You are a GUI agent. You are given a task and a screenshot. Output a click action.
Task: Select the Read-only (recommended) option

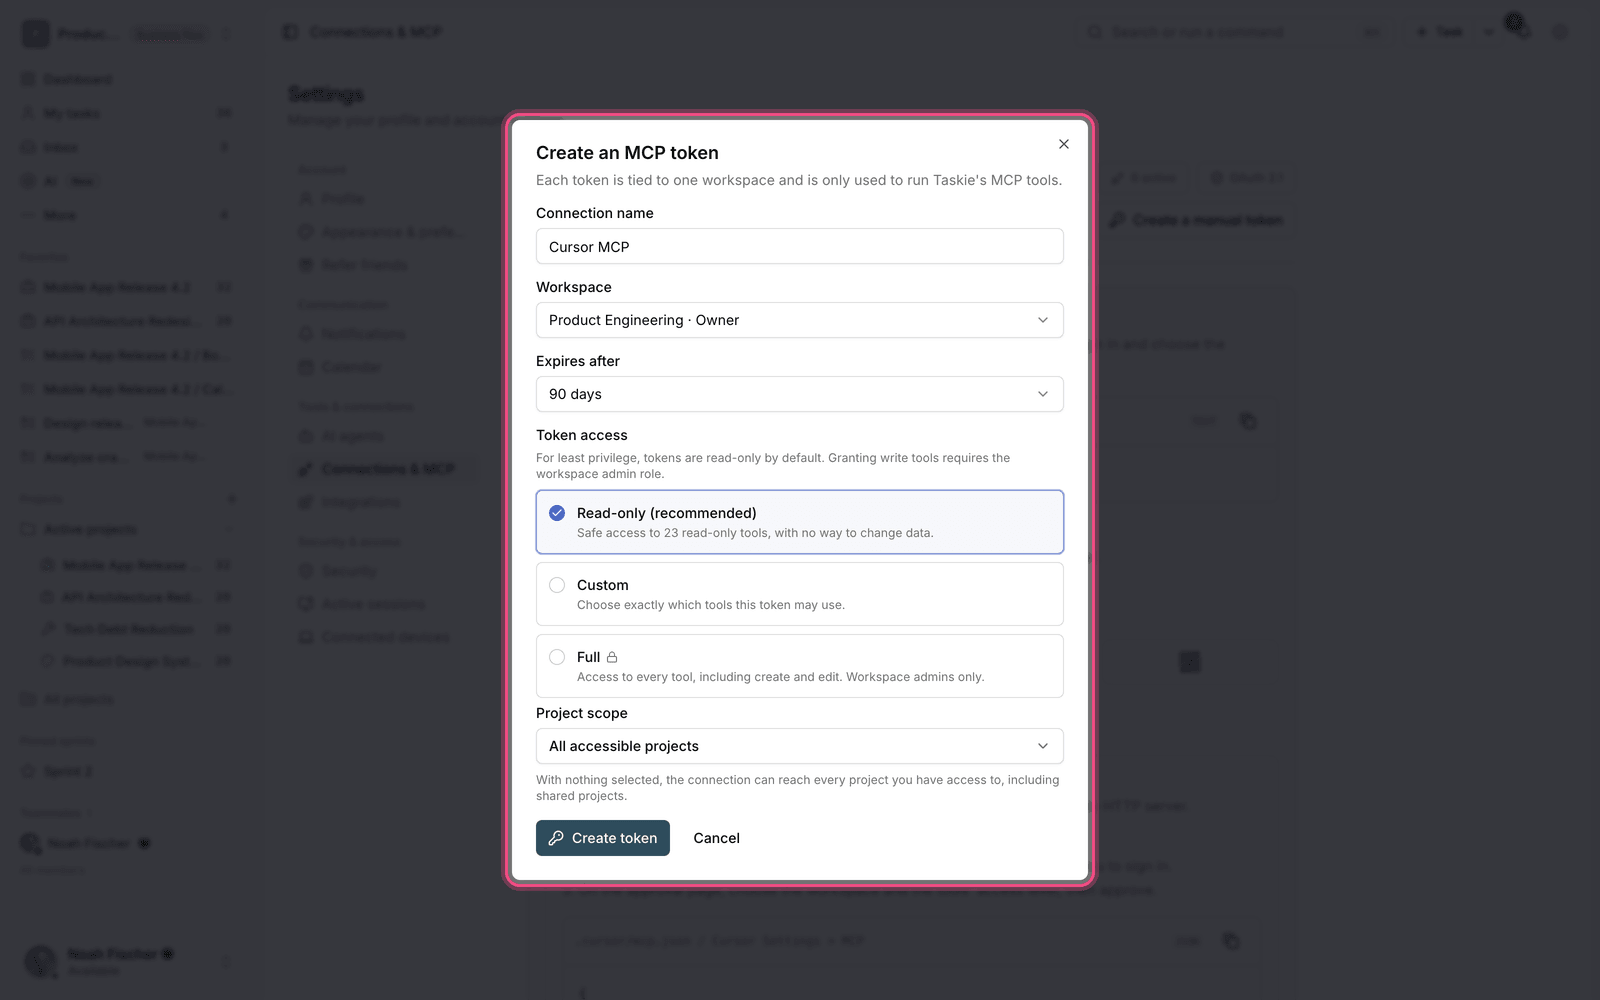[799, 522]
